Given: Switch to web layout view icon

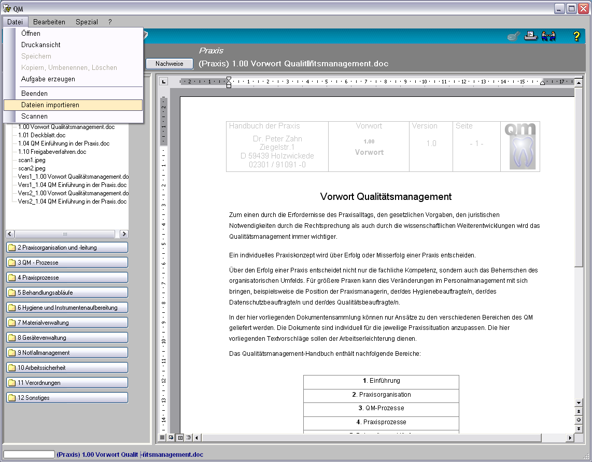Looking at the screenshot, I should [171, 437].
